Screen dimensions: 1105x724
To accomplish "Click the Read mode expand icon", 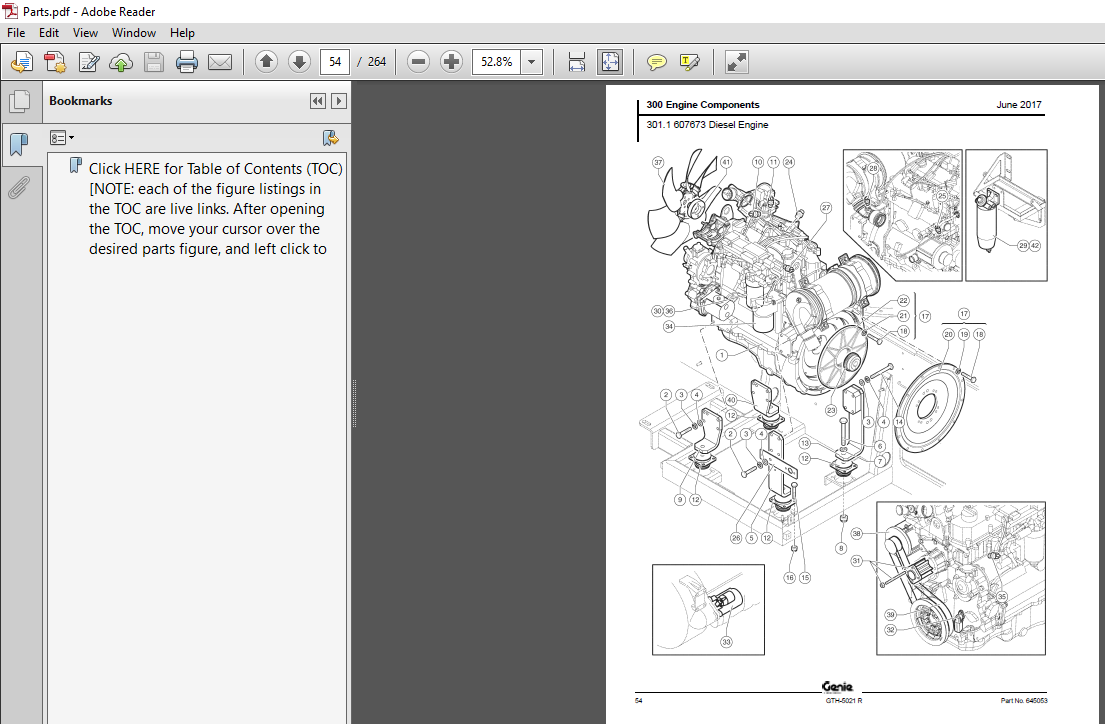I will 736,62.
